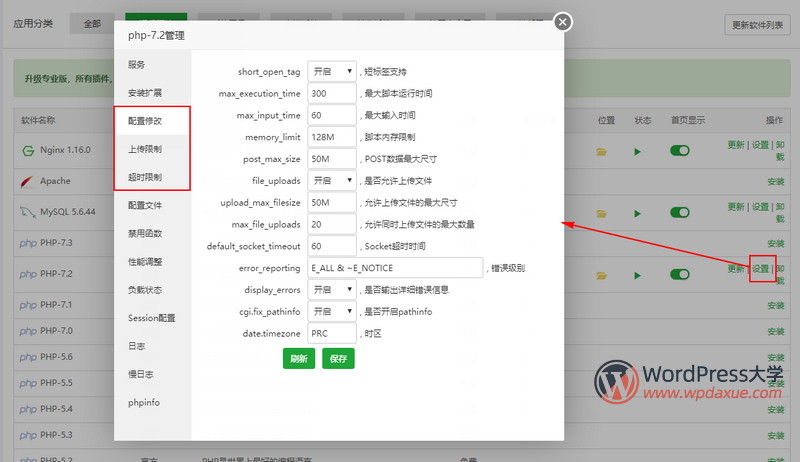800x462 pixels.
Task: Click the upload_max_filesize input field
Action: click(x=332, y=202)
